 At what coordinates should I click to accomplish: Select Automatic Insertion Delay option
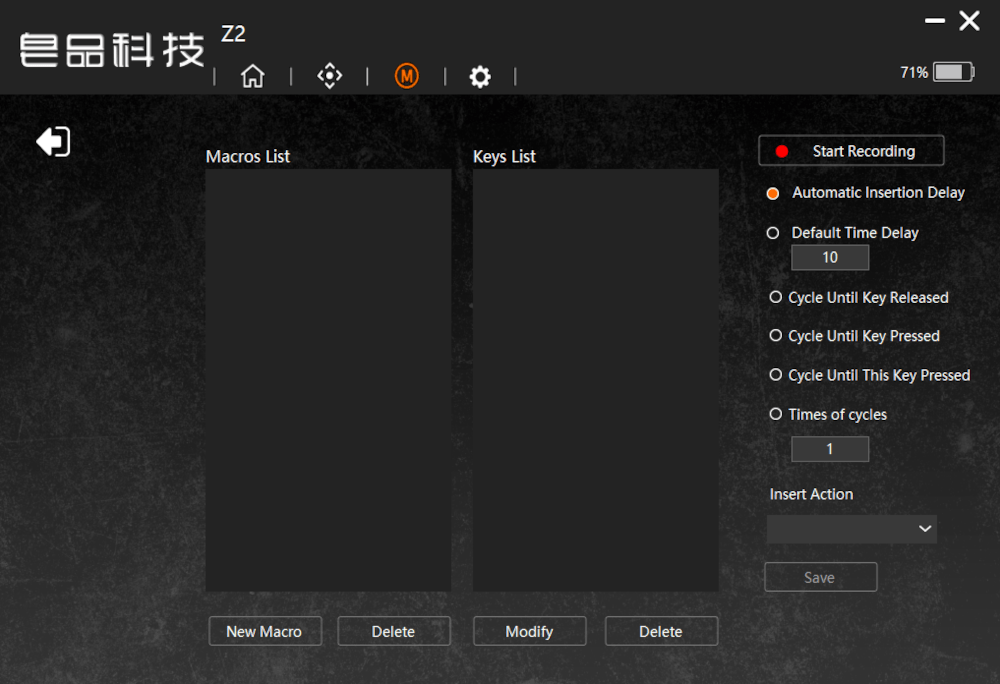click(773, 193)
